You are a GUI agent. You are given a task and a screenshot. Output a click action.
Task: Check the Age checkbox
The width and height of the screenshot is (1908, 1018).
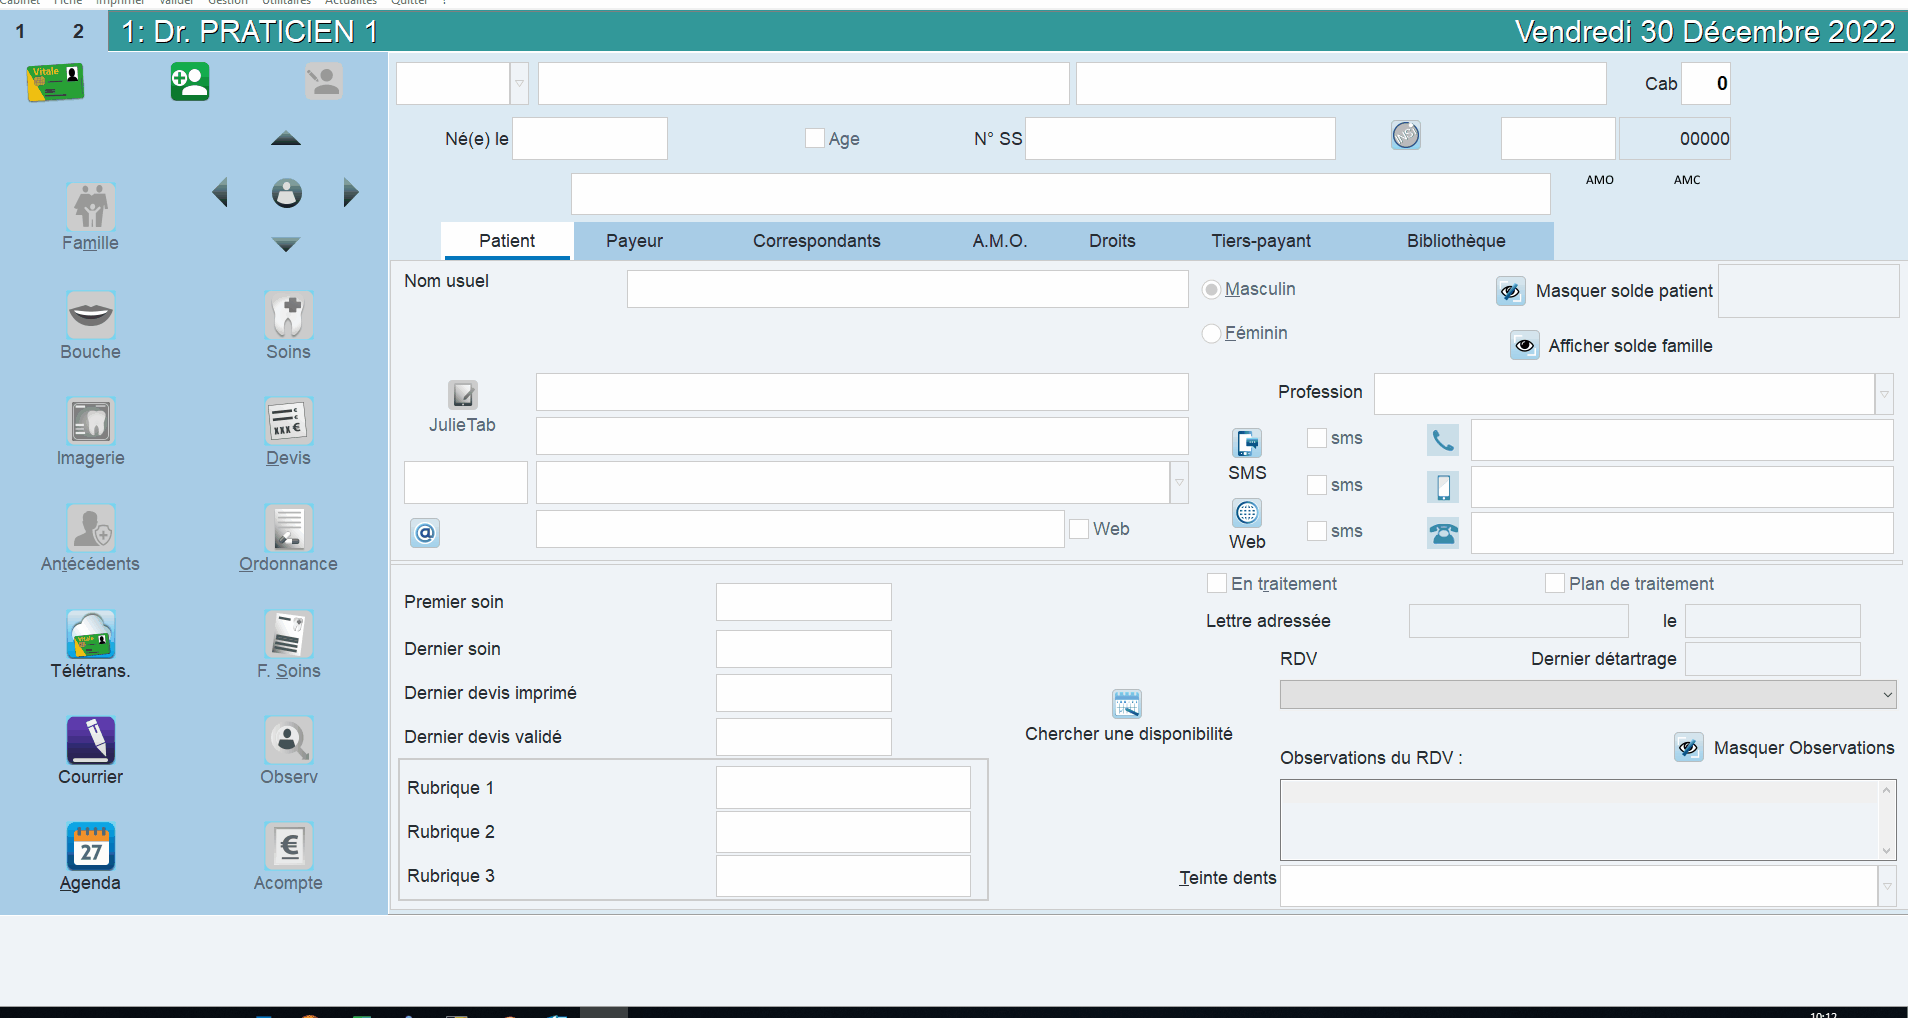click(x=815, y=138)
